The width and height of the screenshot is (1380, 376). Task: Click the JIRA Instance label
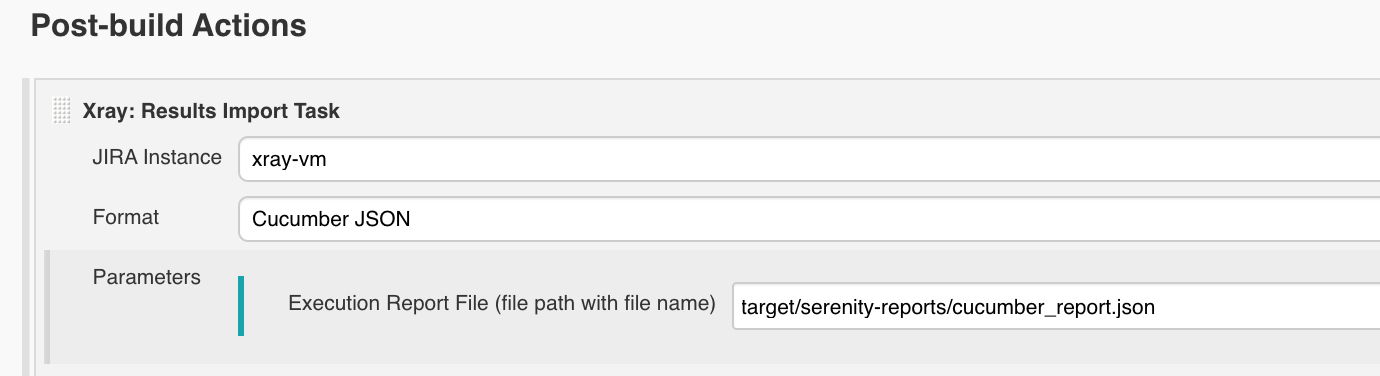click(157, 157)
